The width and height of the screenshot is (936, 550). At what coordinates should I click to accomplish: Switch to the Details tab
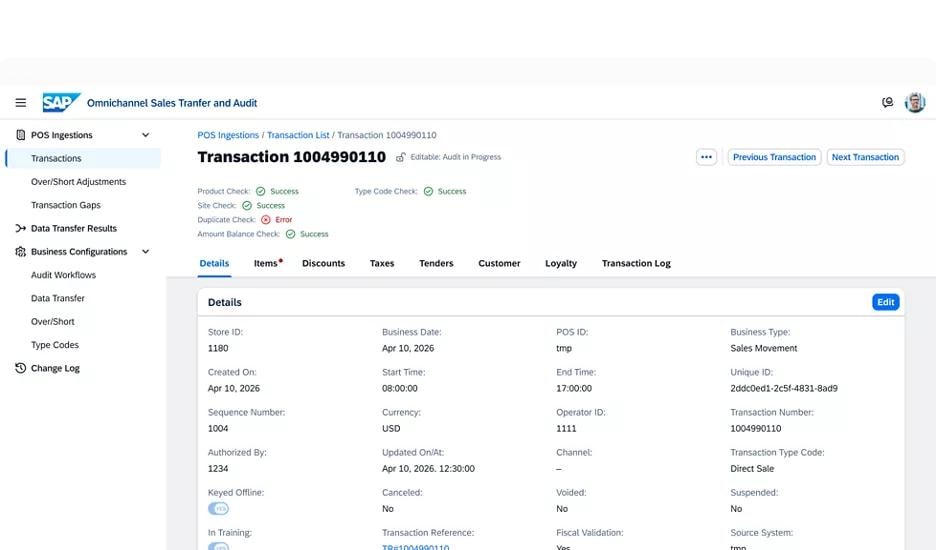[x=214, y=263]
